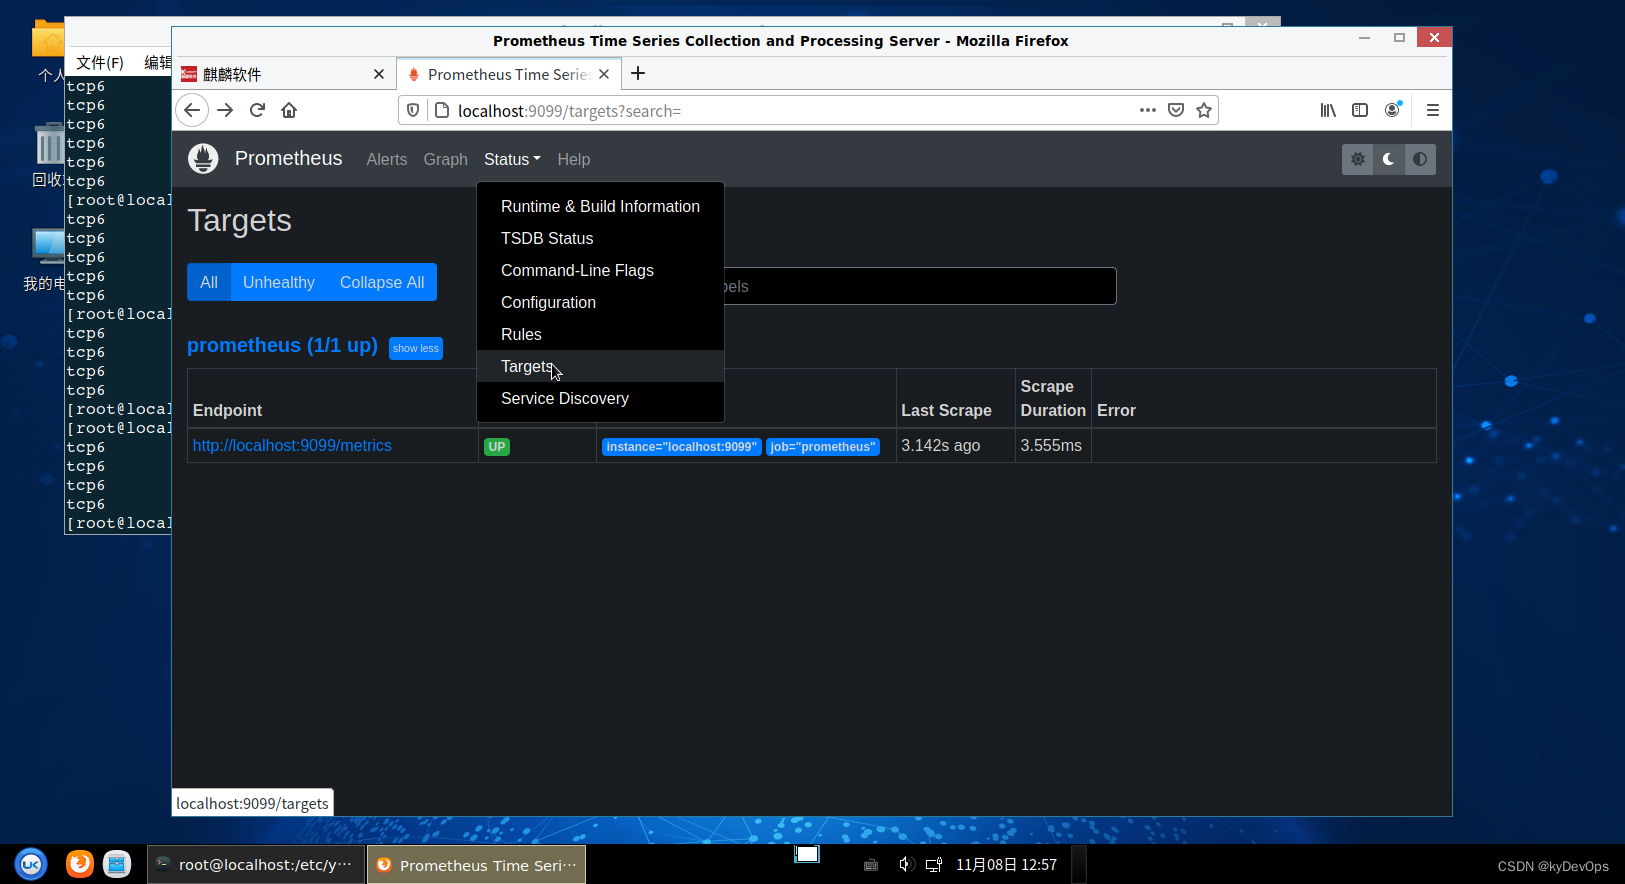Launch Firefox from taskbar
The height and width of the screenshot is (884, 1625).
pos(80,864)
